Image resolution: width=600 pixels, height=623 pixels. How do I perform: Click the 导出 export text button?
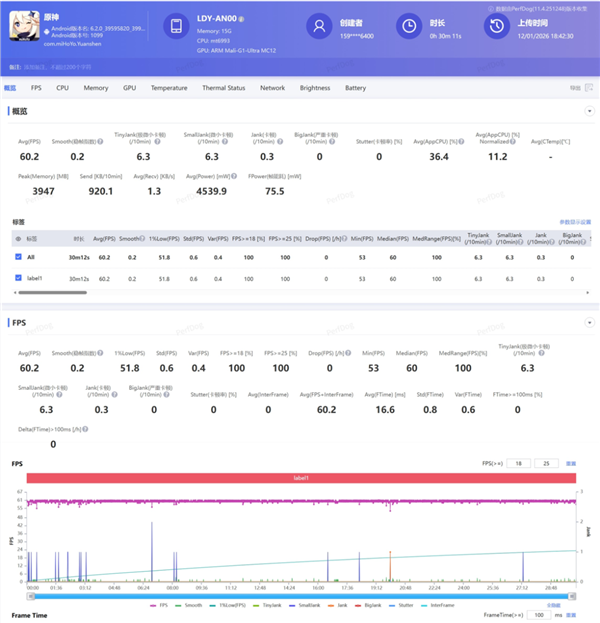click(x=575, y=88)
